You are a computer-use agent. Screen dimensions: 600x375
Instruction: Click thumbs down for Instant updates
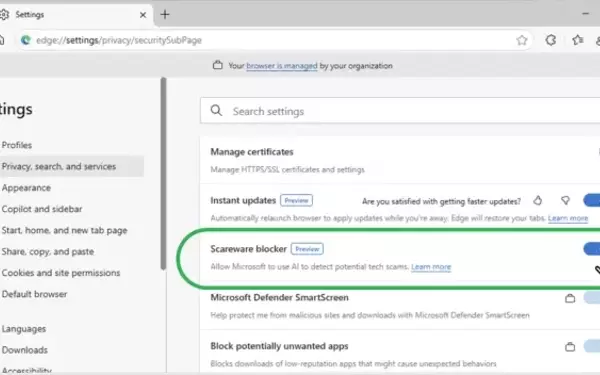click(565, 201)
